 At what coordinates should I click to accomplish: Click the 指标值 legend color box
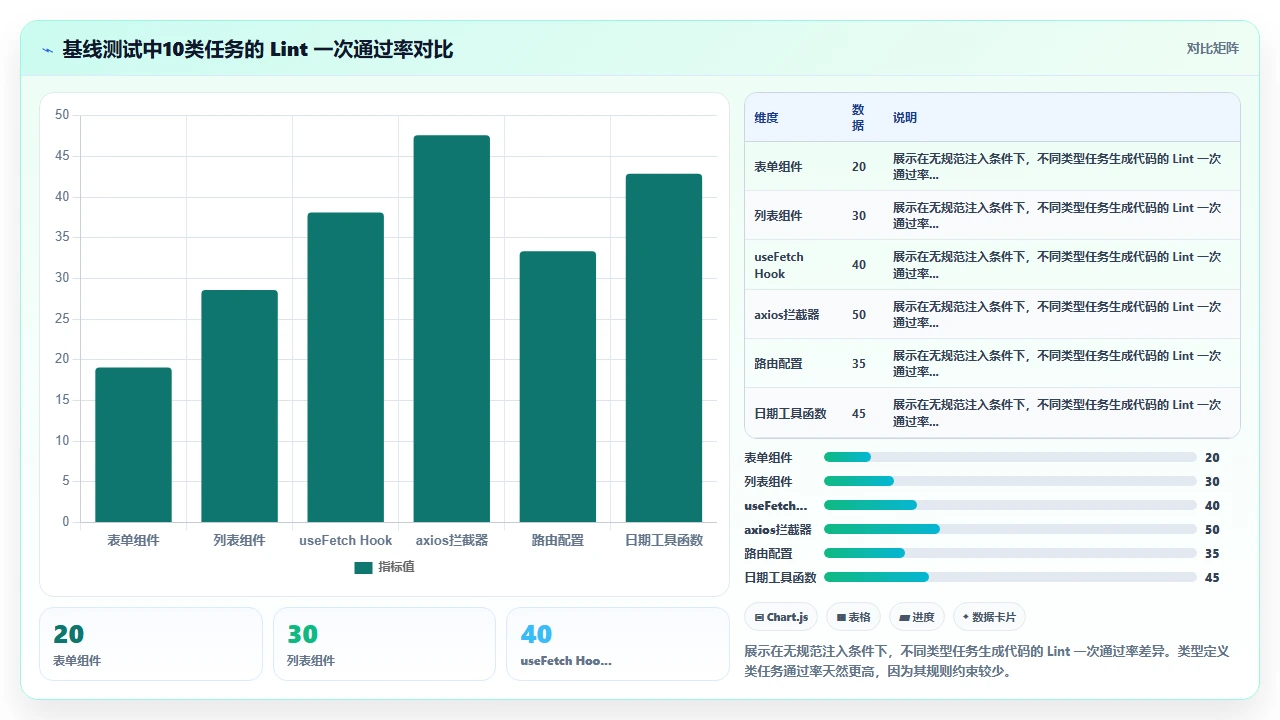point(363,567)
